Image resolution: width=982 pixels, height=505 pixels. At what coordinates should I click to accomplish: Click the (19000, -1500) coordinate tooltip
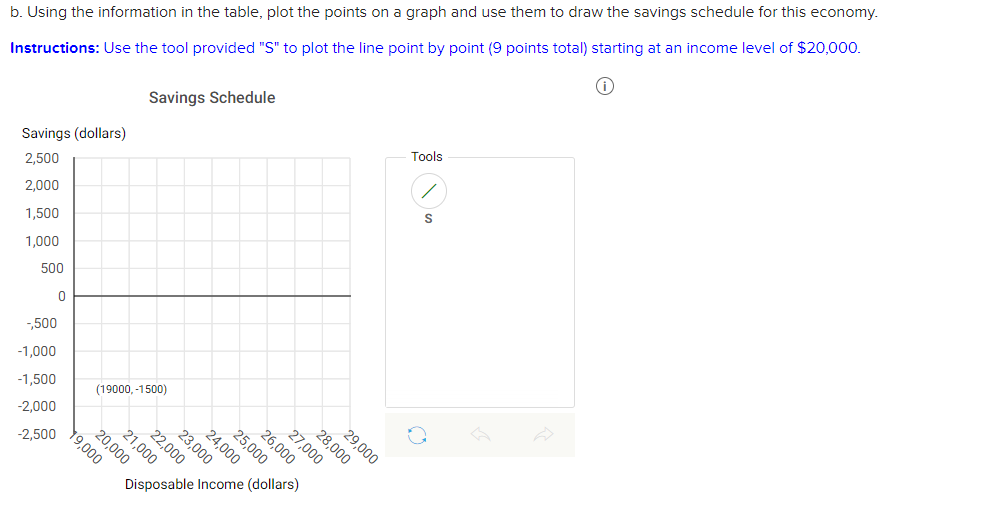coord(132,389)
